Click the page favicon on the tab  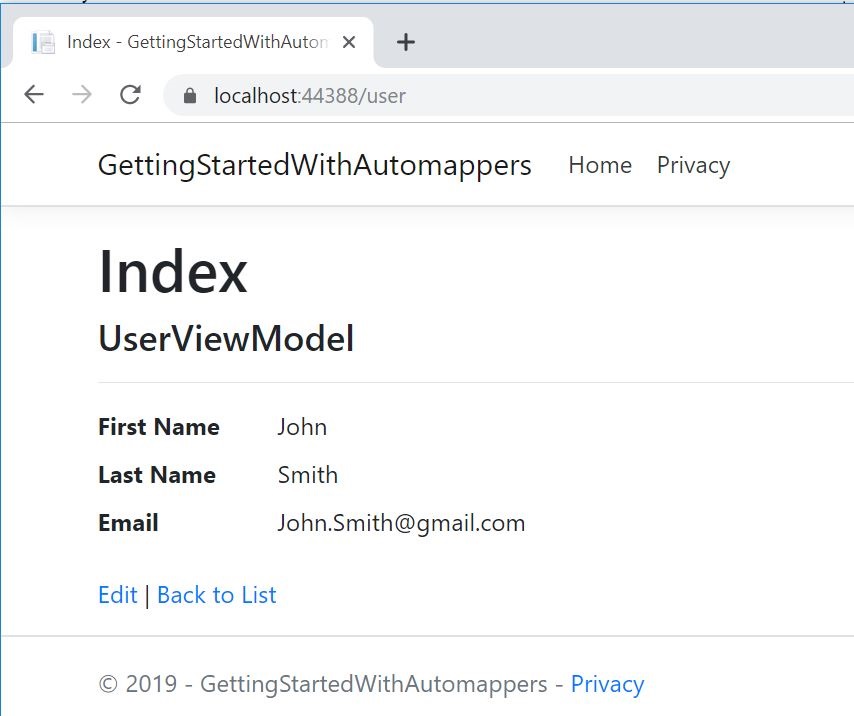(43, 42)
